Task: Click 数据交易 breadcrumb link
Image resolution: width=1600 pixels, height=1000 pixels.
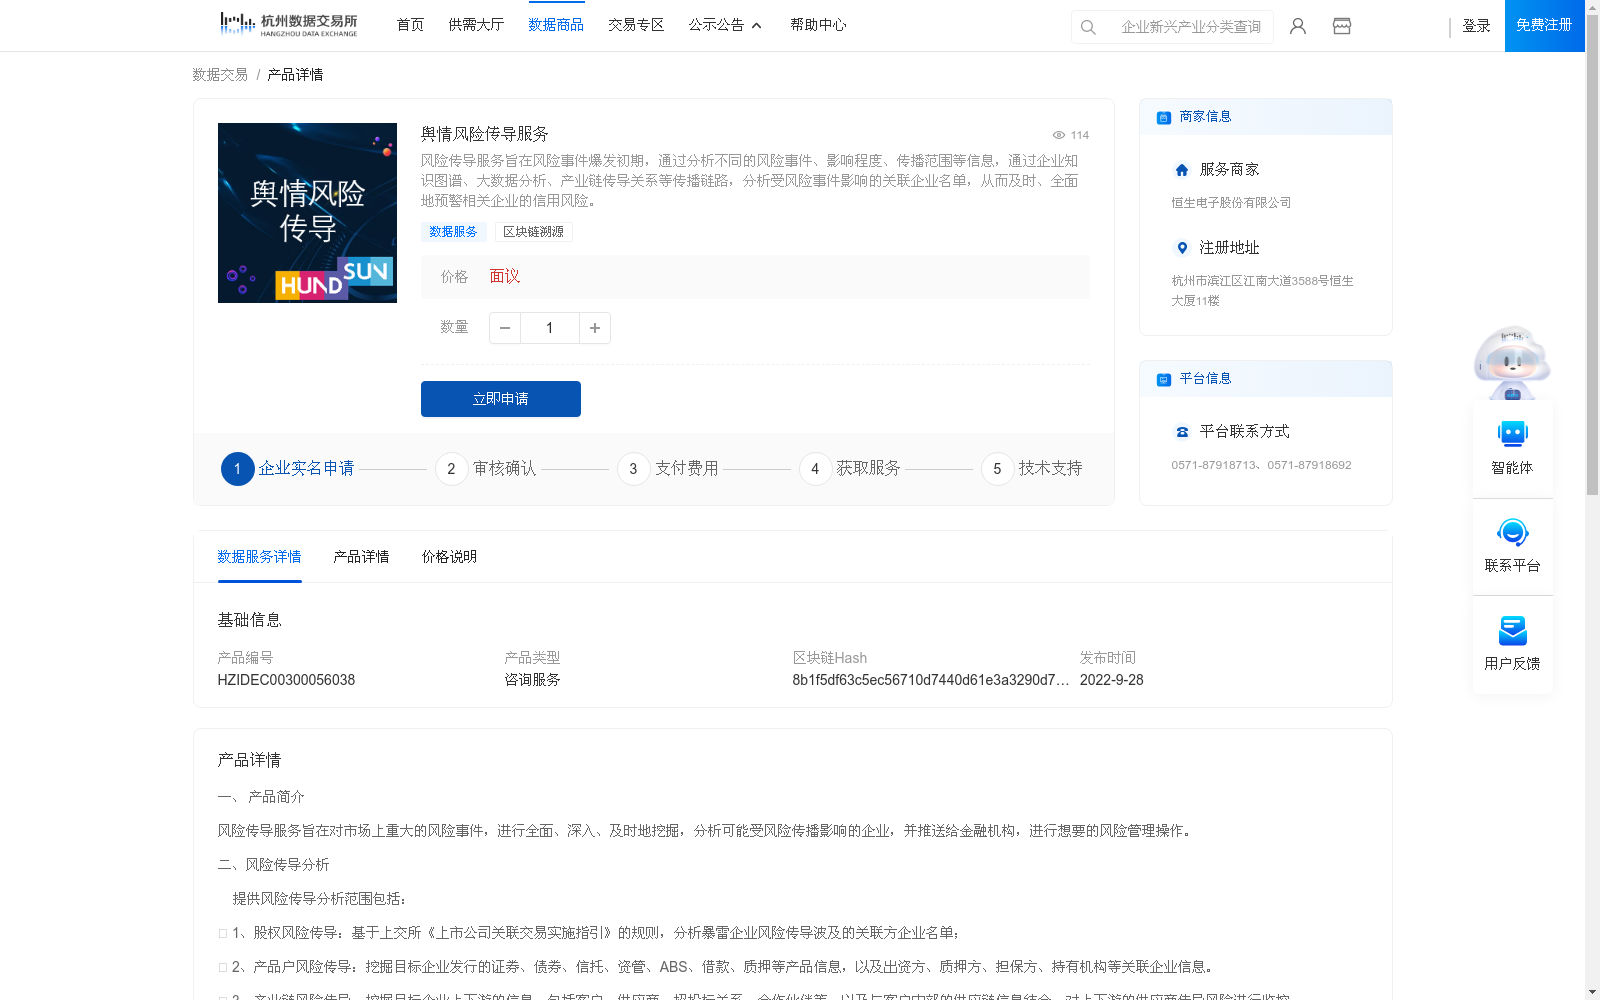Action: click(x=220, y=75)
